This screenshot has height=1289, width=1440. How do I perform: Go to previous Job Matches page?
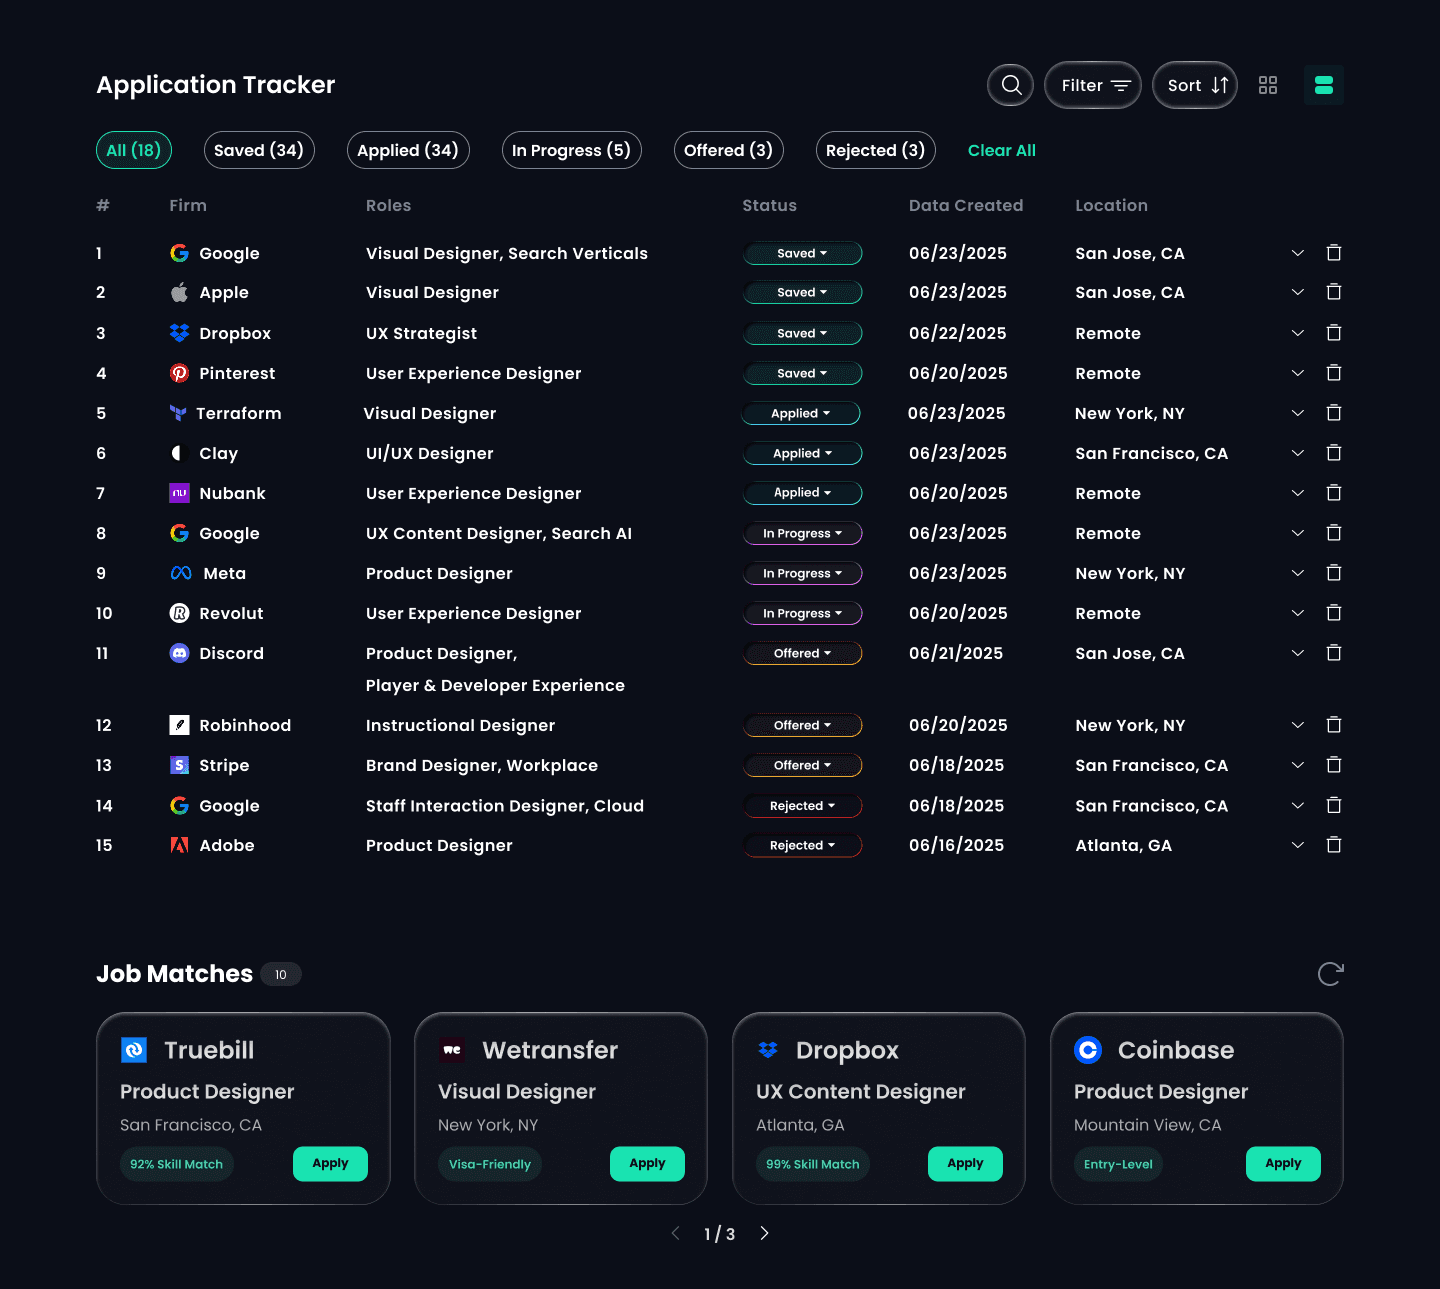click(x=676, y=1233)
